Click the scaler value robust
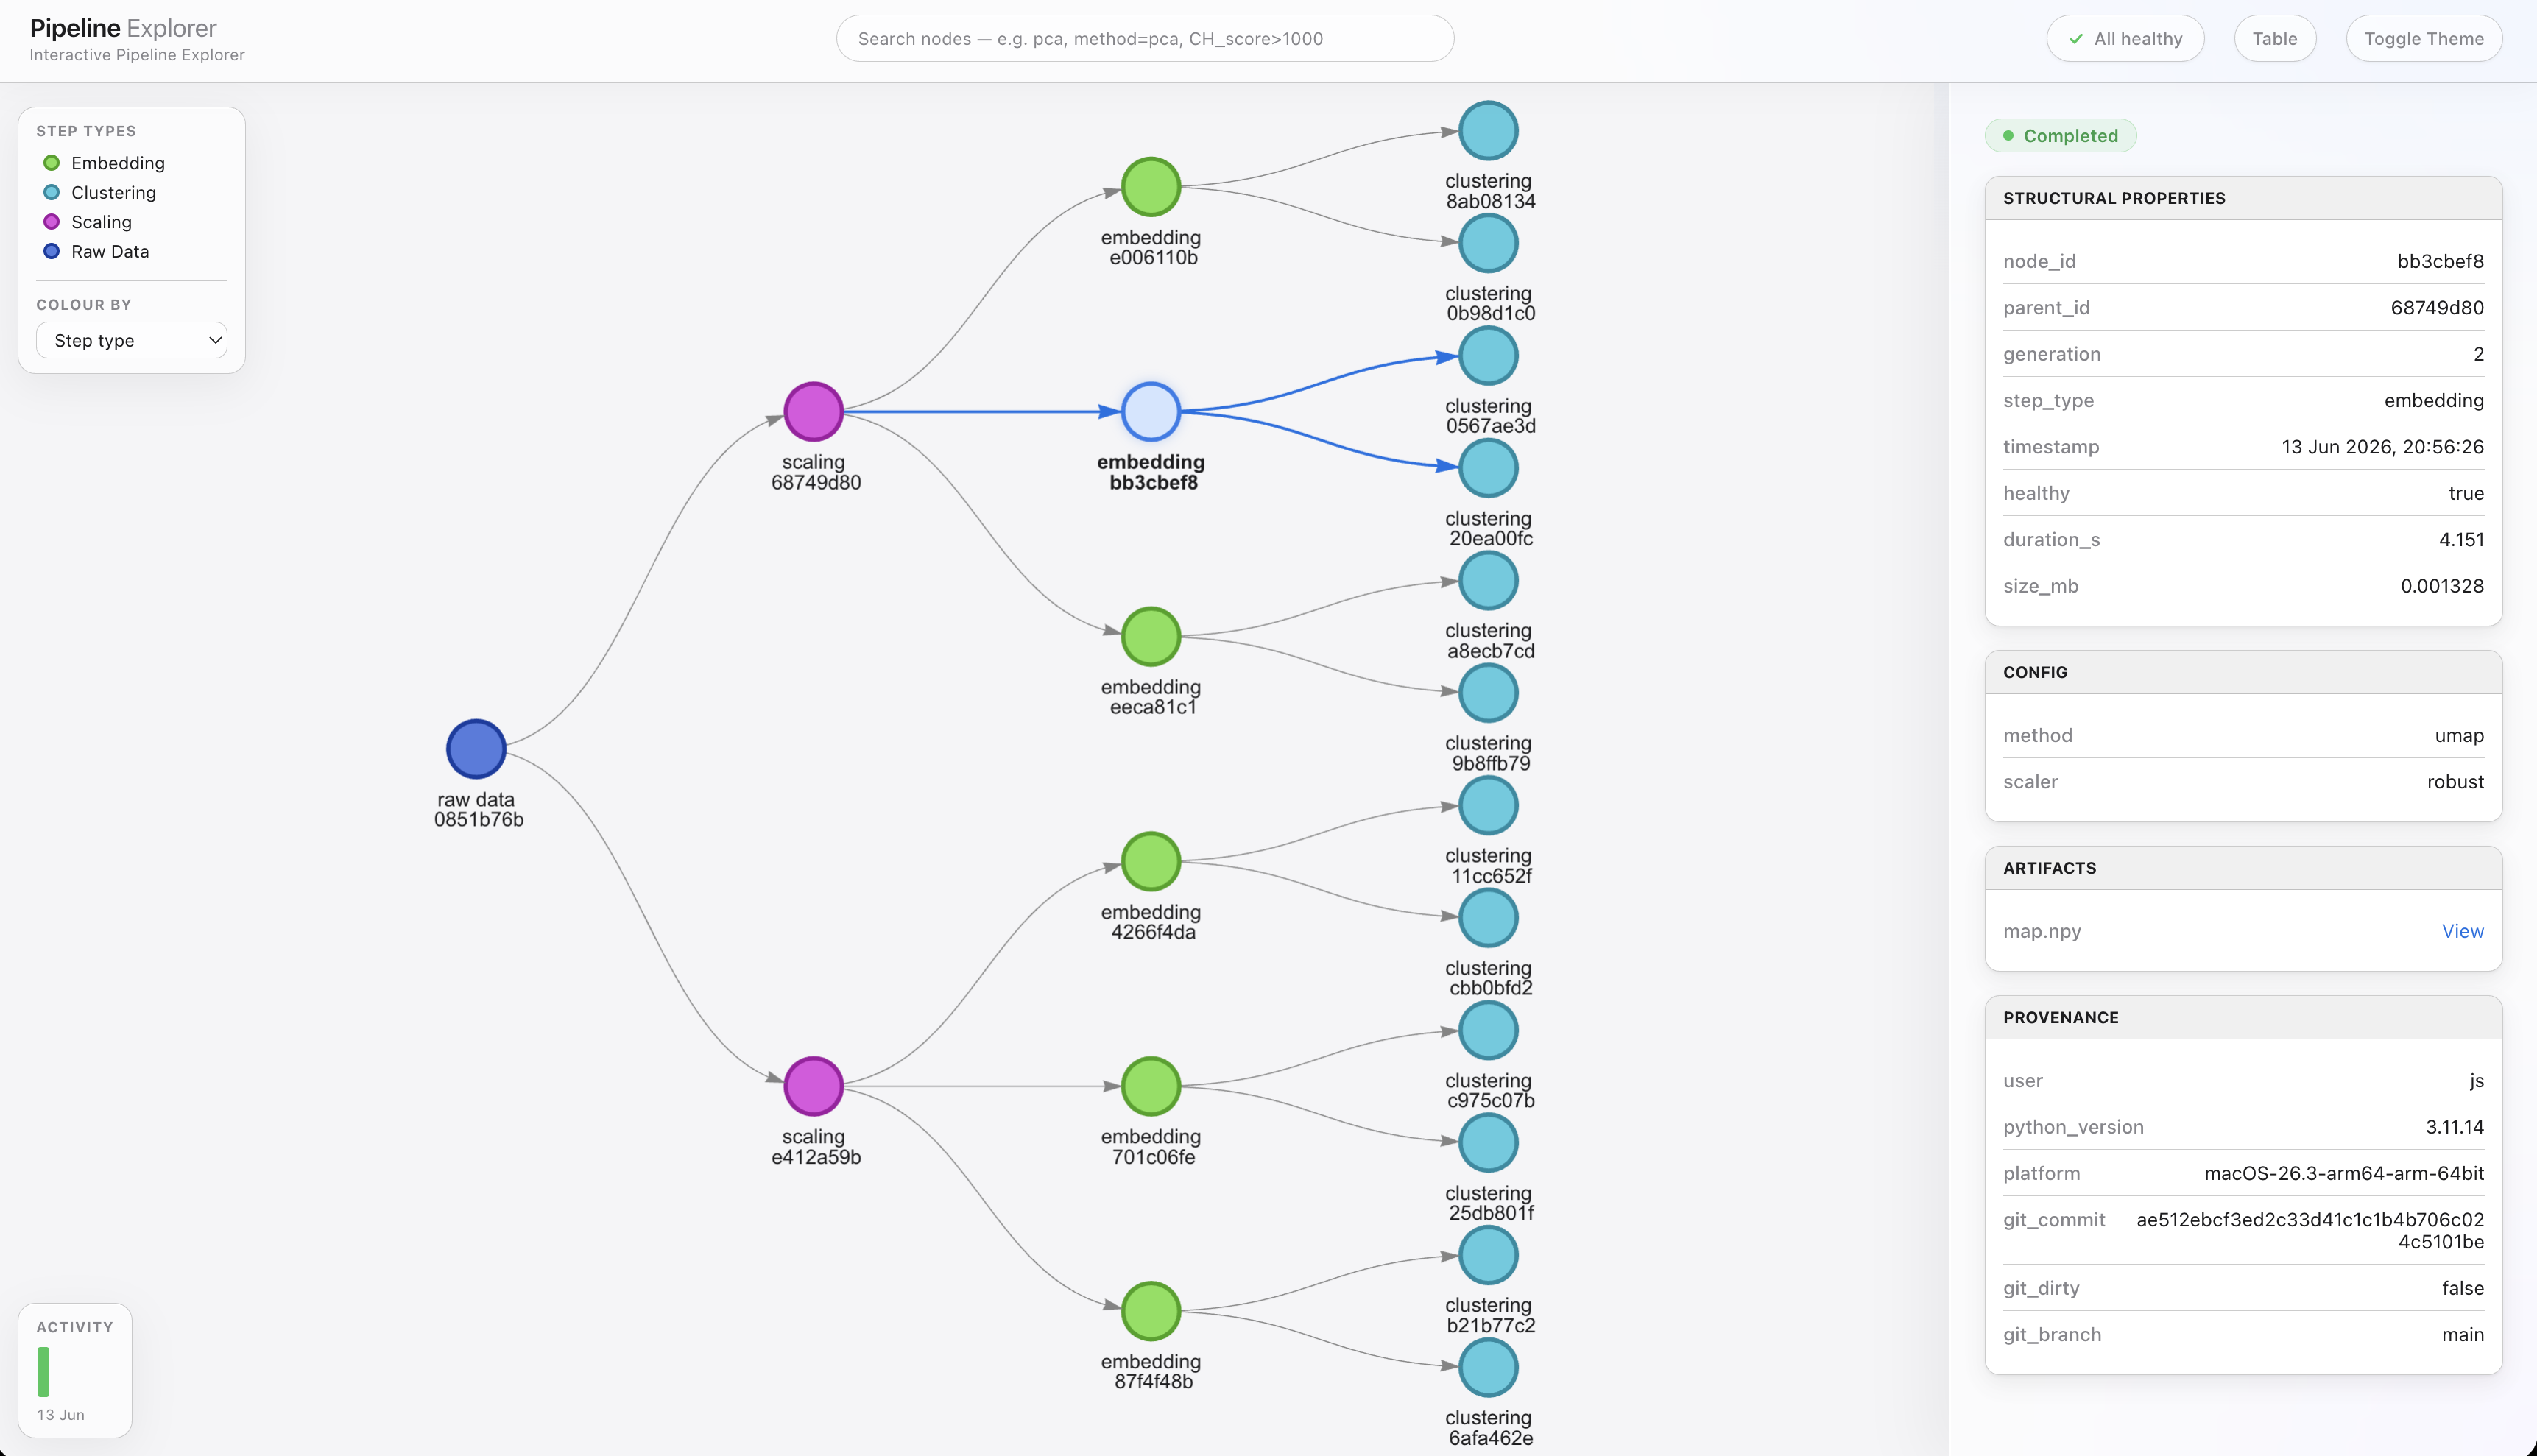 [x=2455, y=782]
